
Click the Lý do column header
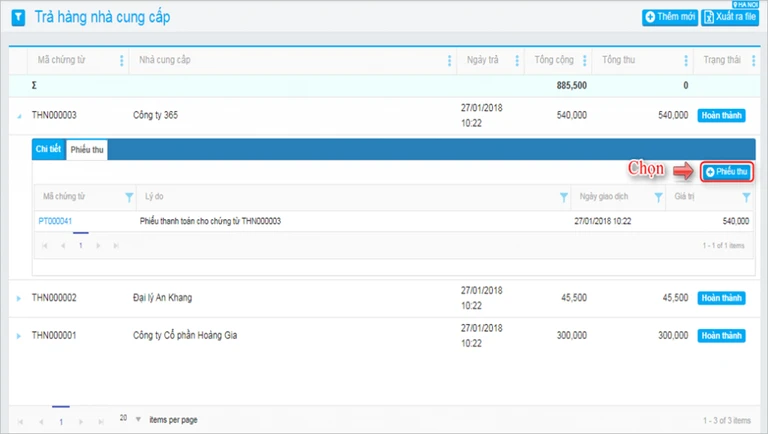pos(154,196)
